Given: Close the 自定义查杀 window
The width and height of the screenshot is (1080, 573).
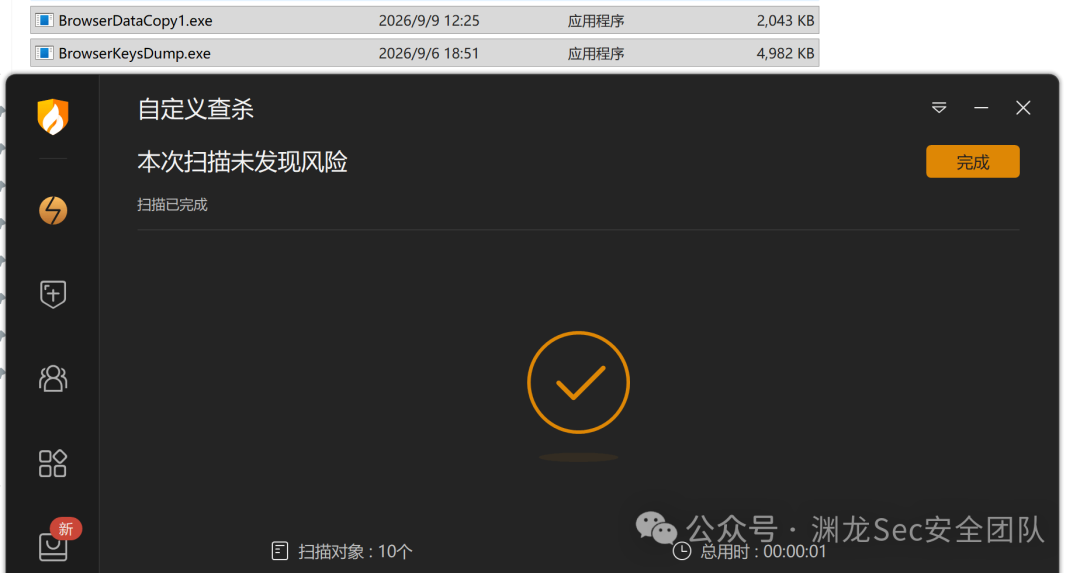Looking at the screenshot, I should point(1024,107).
